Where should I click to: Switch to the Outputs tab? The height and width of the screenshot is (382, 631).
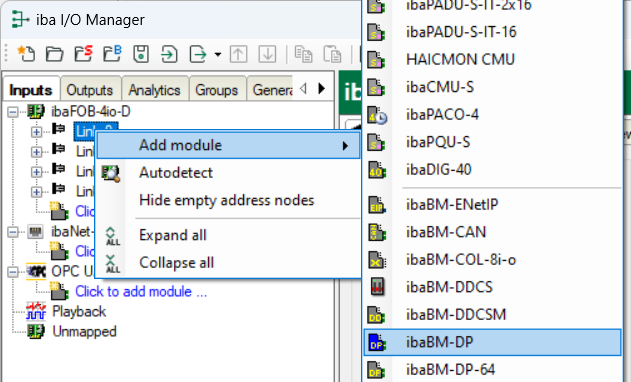pos(90,90)
